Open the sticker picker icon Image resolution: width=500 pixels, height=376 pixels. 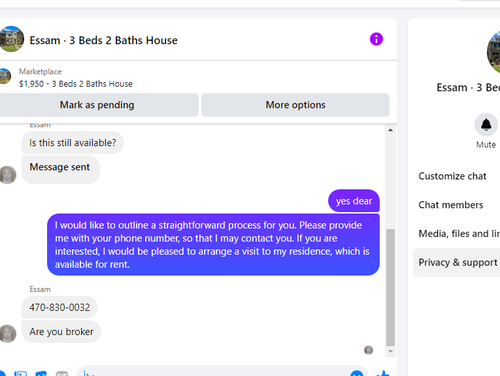tap(41, 373)
